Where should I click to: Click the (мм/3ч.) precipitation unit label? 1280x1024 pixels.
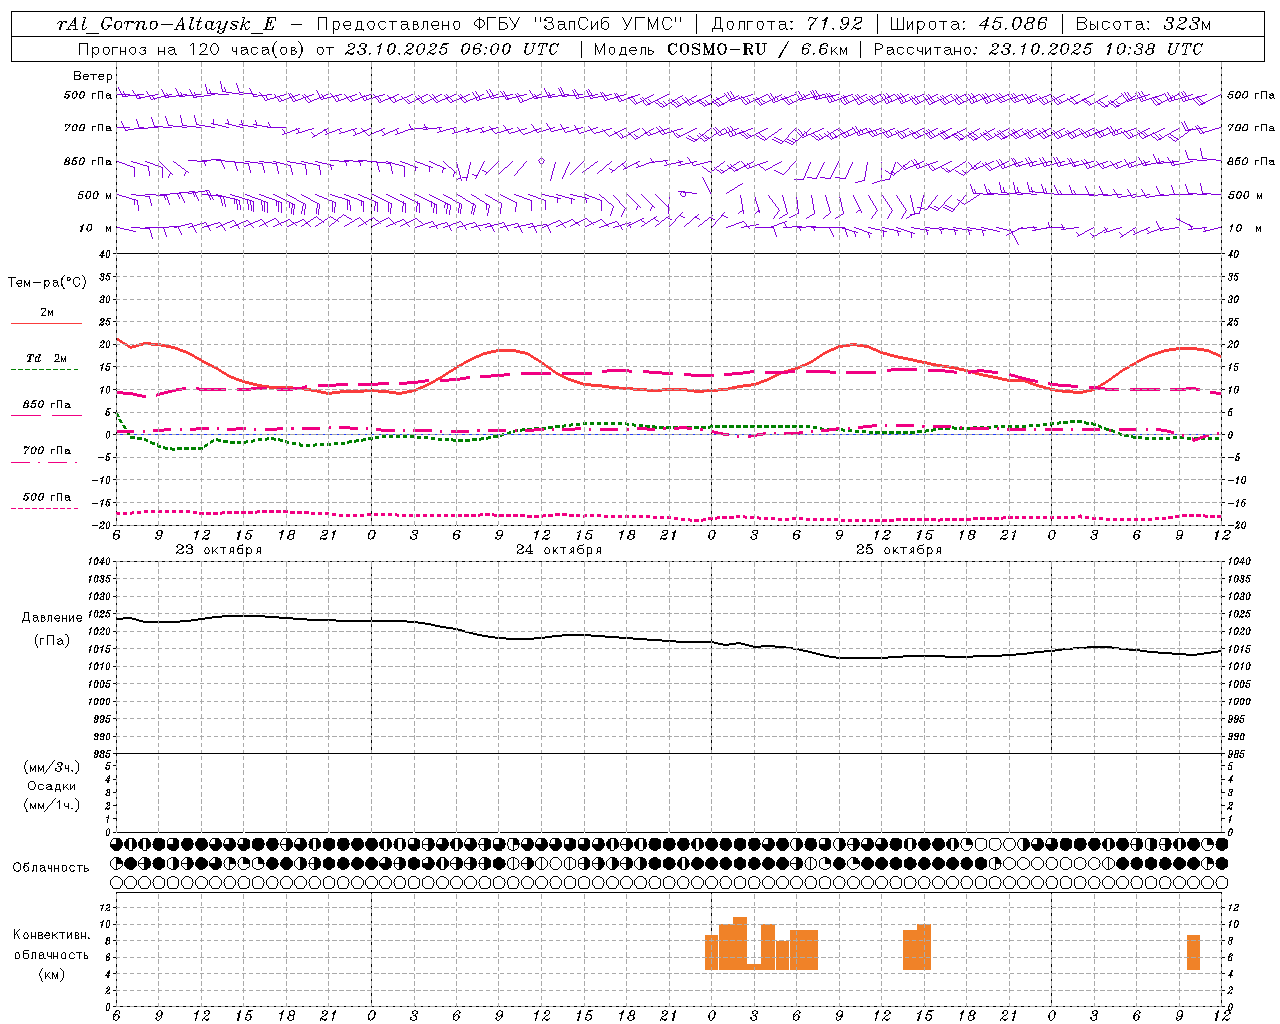click(x=52, y=767)
